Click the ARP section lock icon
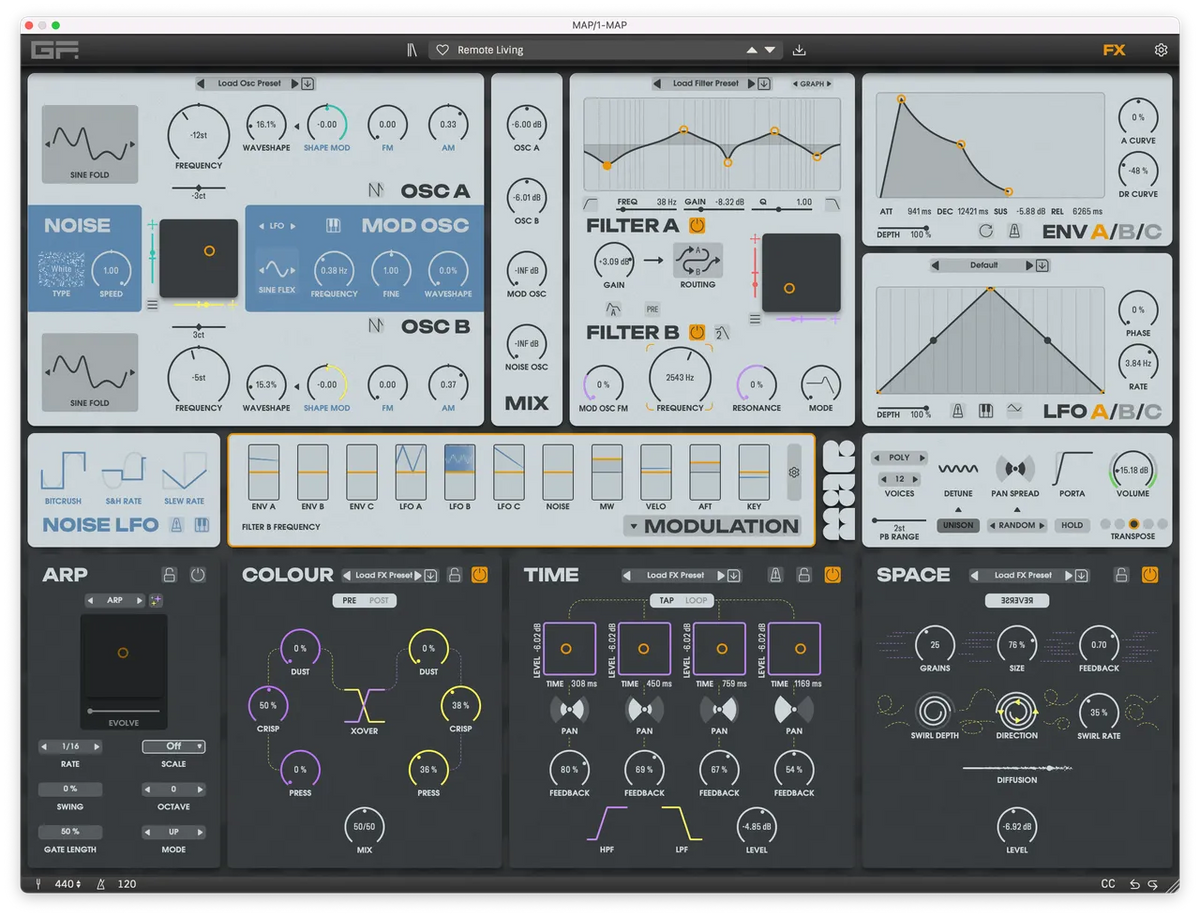This screenshot has height=917, width=1200. coord(170,575)
